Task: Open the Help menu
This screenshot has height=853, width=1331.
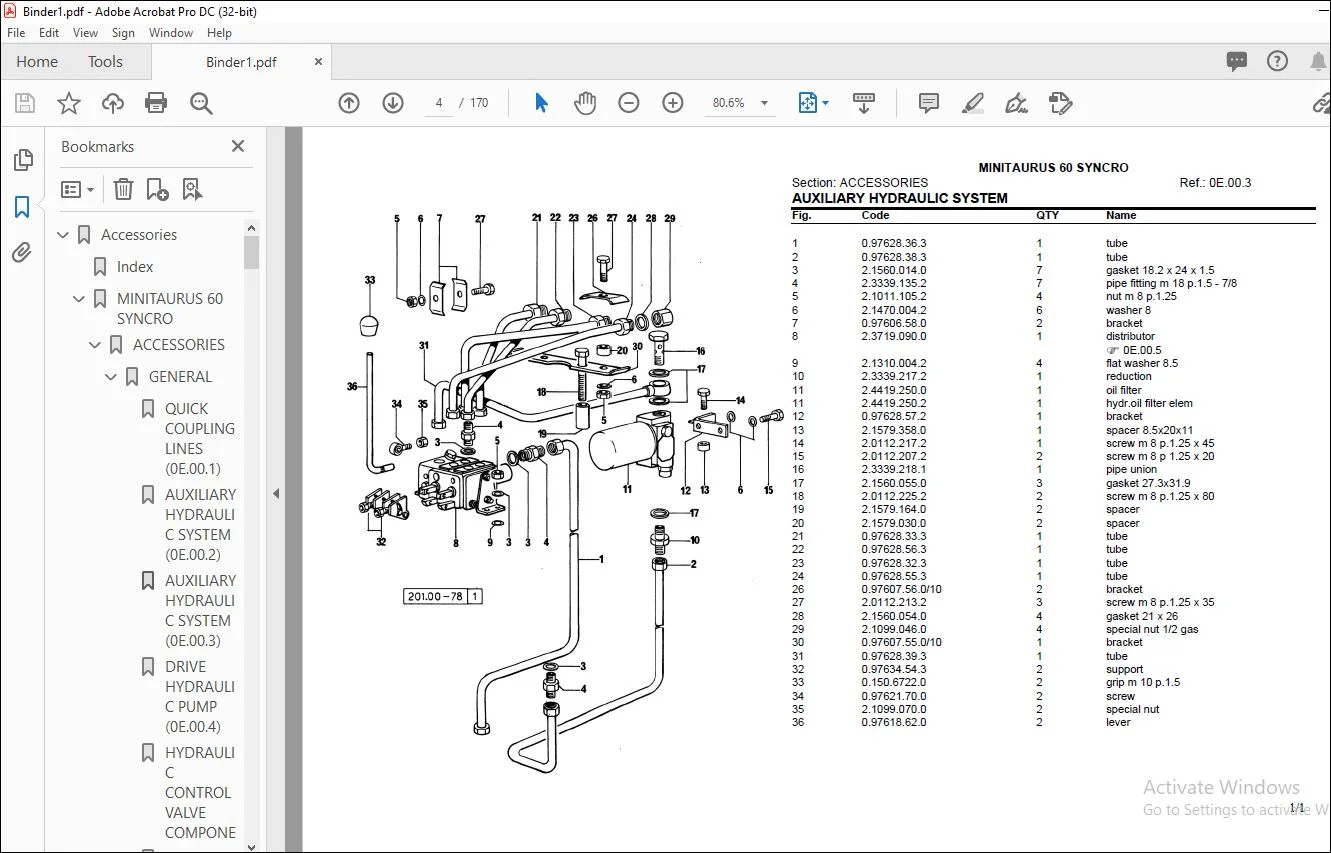Action: [x=219, y=33]
